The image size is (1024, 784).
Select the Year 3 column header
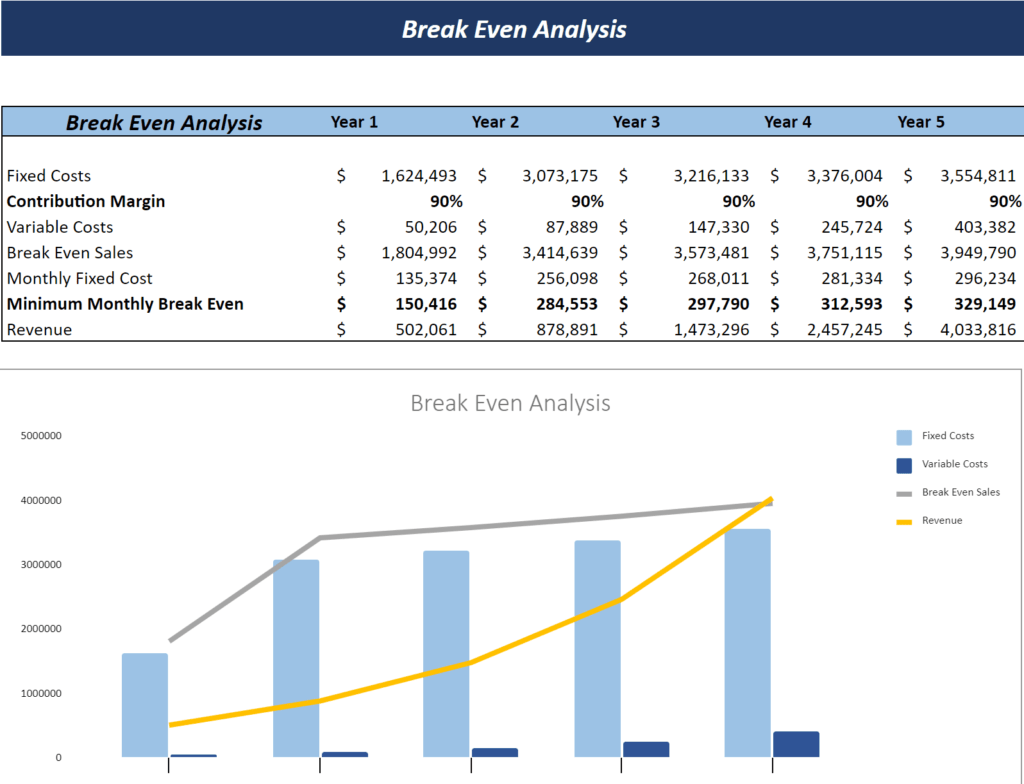[x=637, y=121]
